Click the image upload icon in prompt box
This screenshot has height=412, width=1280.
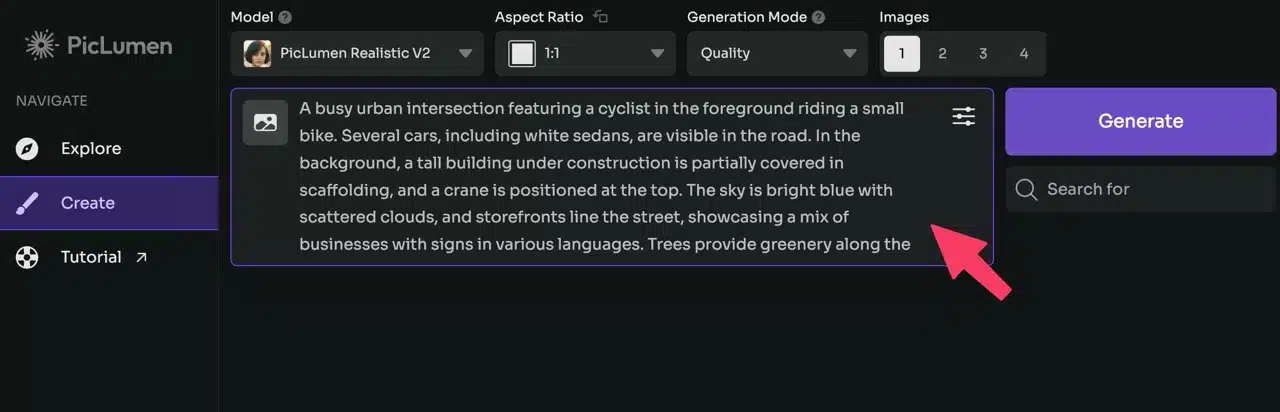click(265, 123)
